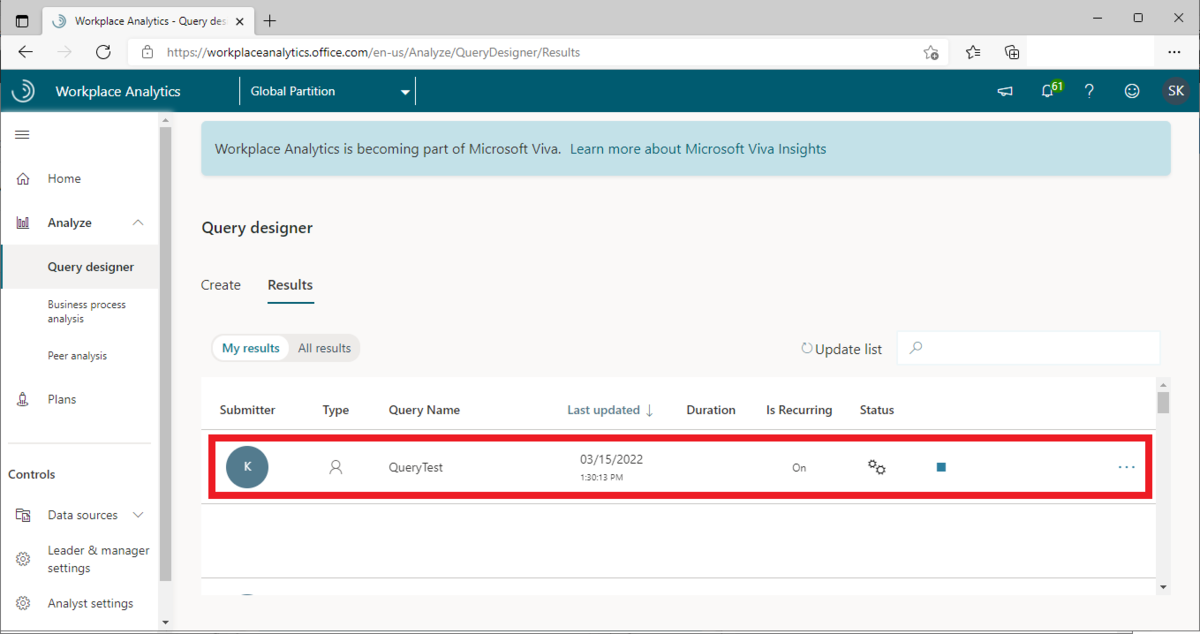Click the Update list button

point(842,349)
